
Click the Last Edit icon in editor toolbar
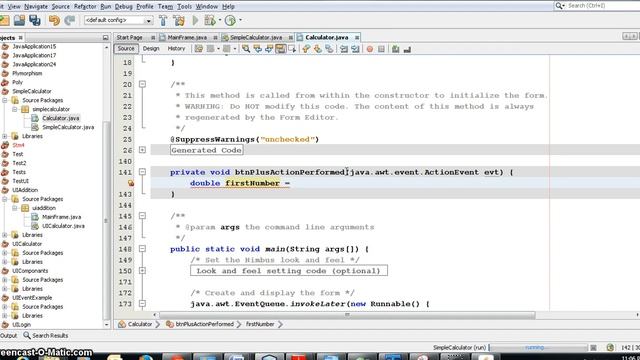pos(198,49)
